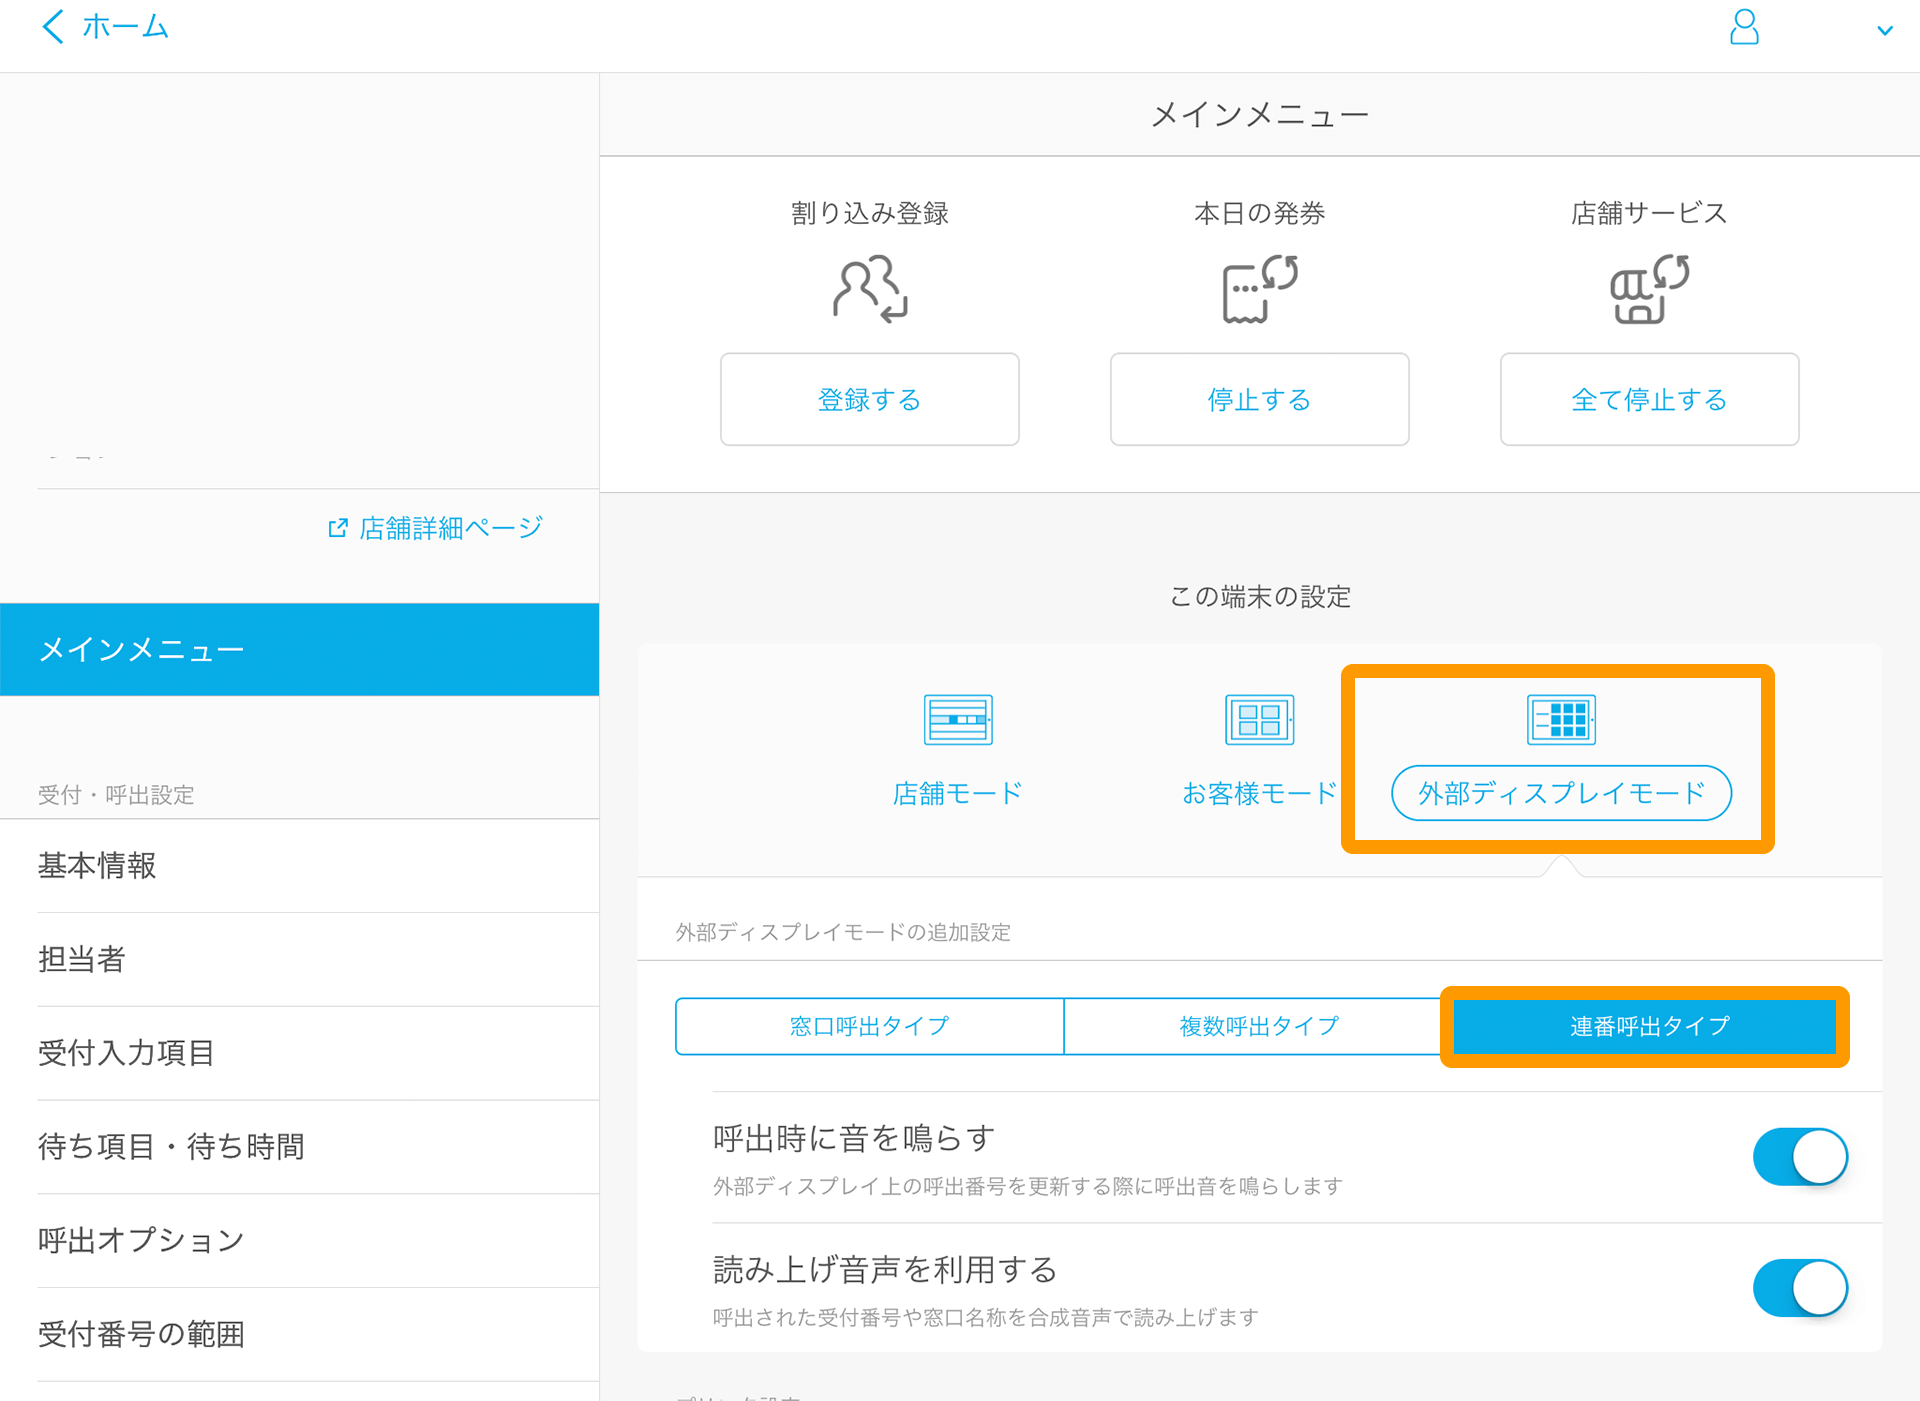Click 外部ディスプレイモードの追加設定 label
Screen dimensions: 1920x1401
(843, 932)
